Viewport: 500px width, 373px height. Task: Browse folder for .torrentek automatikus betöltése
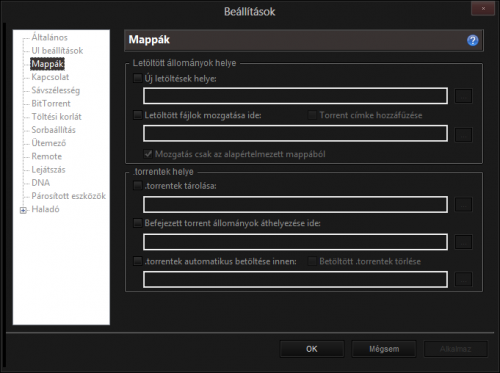463,279
